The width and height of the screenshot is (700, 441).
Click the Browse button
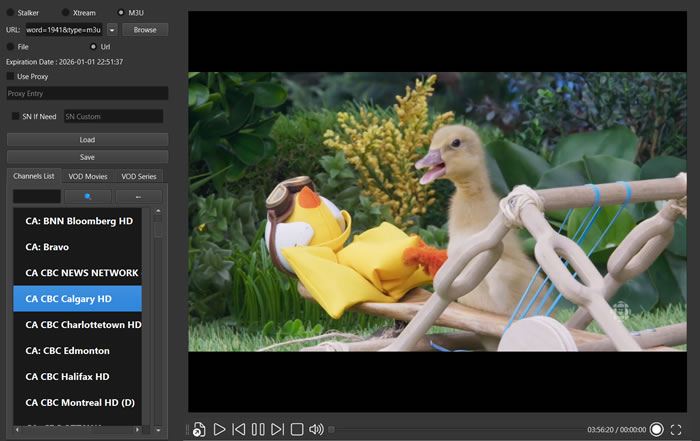[145, 30]
